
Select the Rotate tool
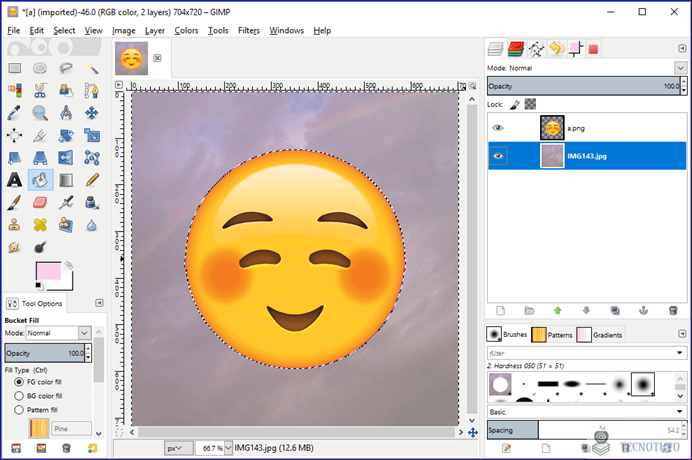pos(66,136)
